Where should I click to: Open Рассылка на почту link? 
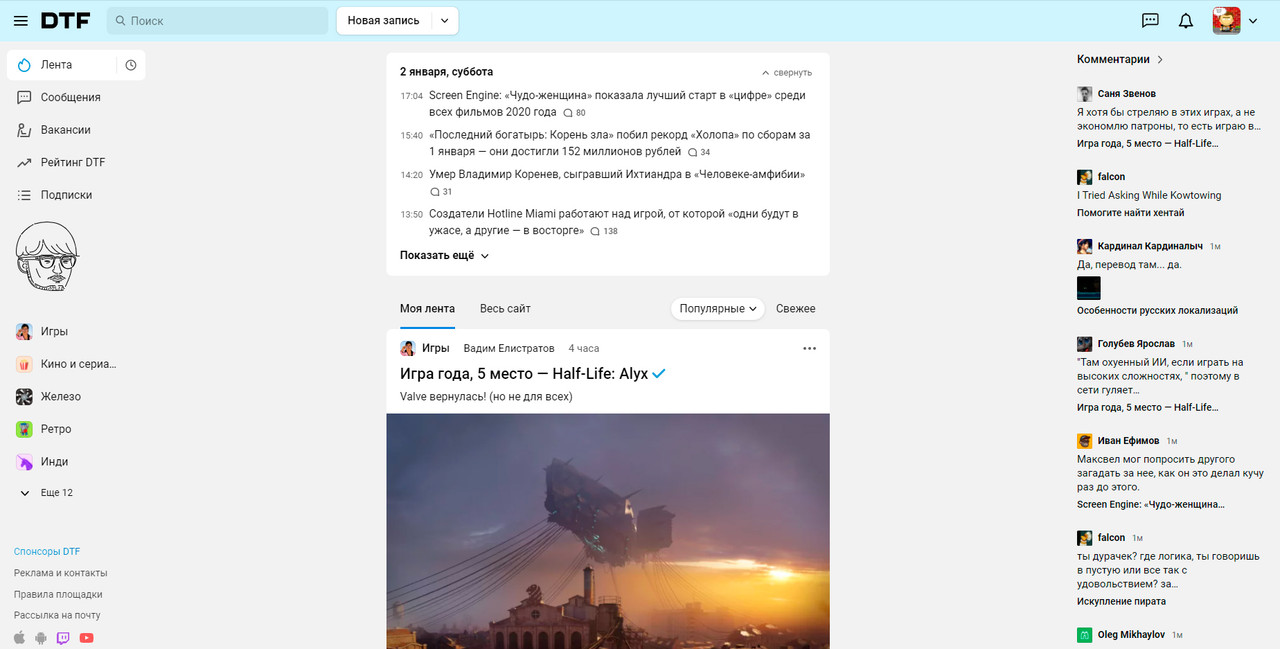point(57,615)
